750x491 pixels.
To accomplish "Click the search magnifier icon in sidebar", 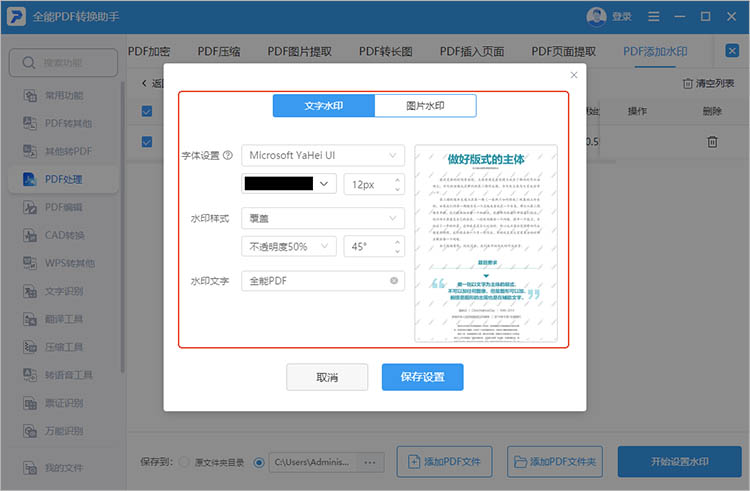I will [29, 63].
